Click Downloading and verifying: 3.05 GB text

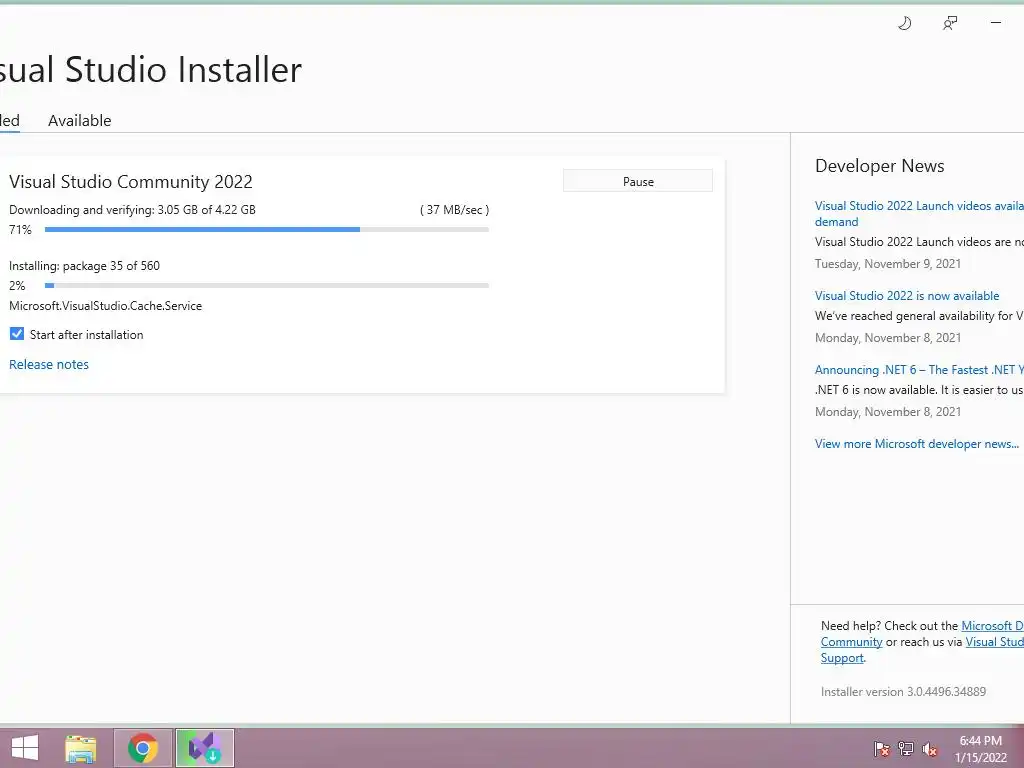133,210
